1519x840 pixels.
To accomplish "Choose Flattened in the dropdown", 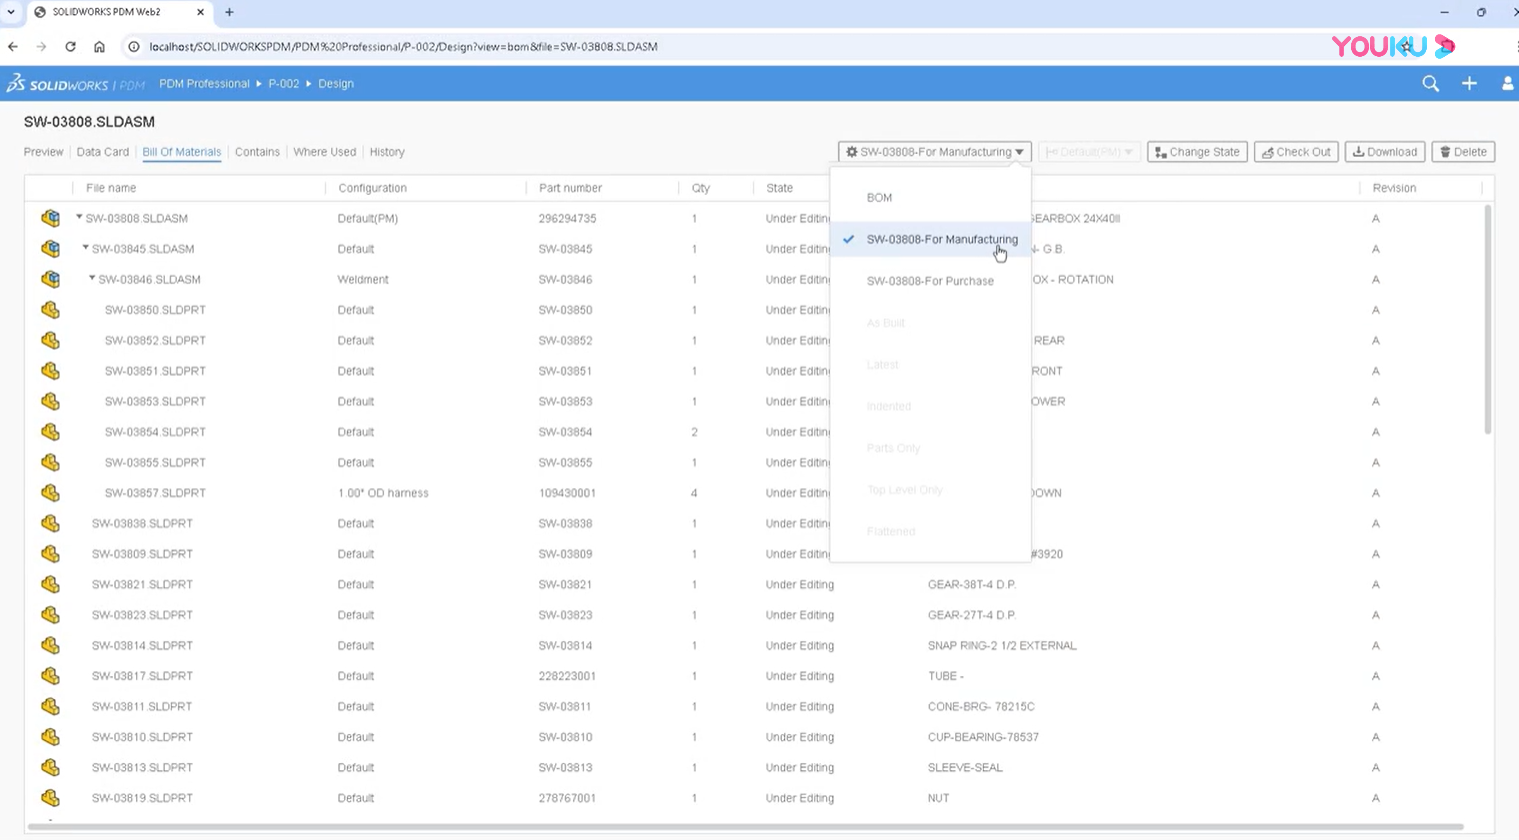I will pos(930,531).
